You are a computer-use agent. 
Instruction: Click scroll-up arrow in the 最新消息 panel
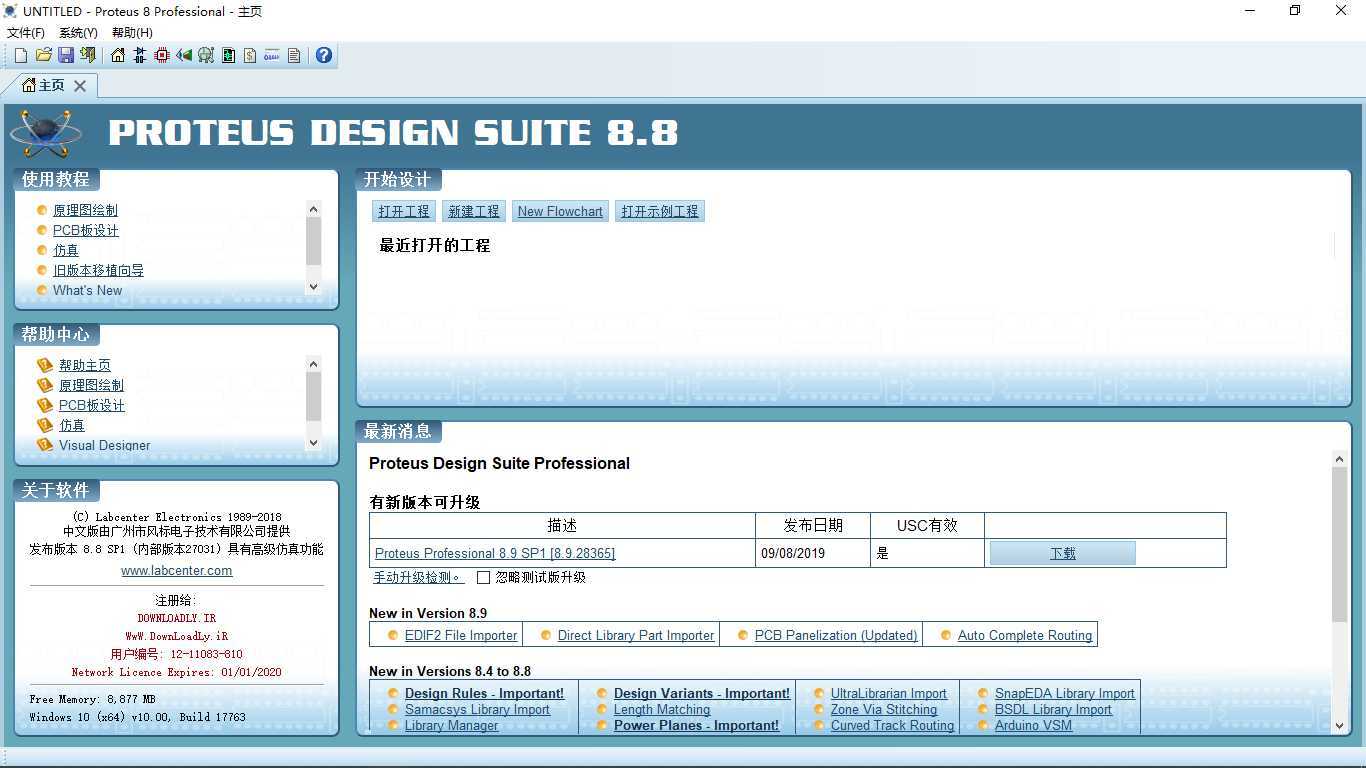pyautogui.click(x=1340, y=459)
